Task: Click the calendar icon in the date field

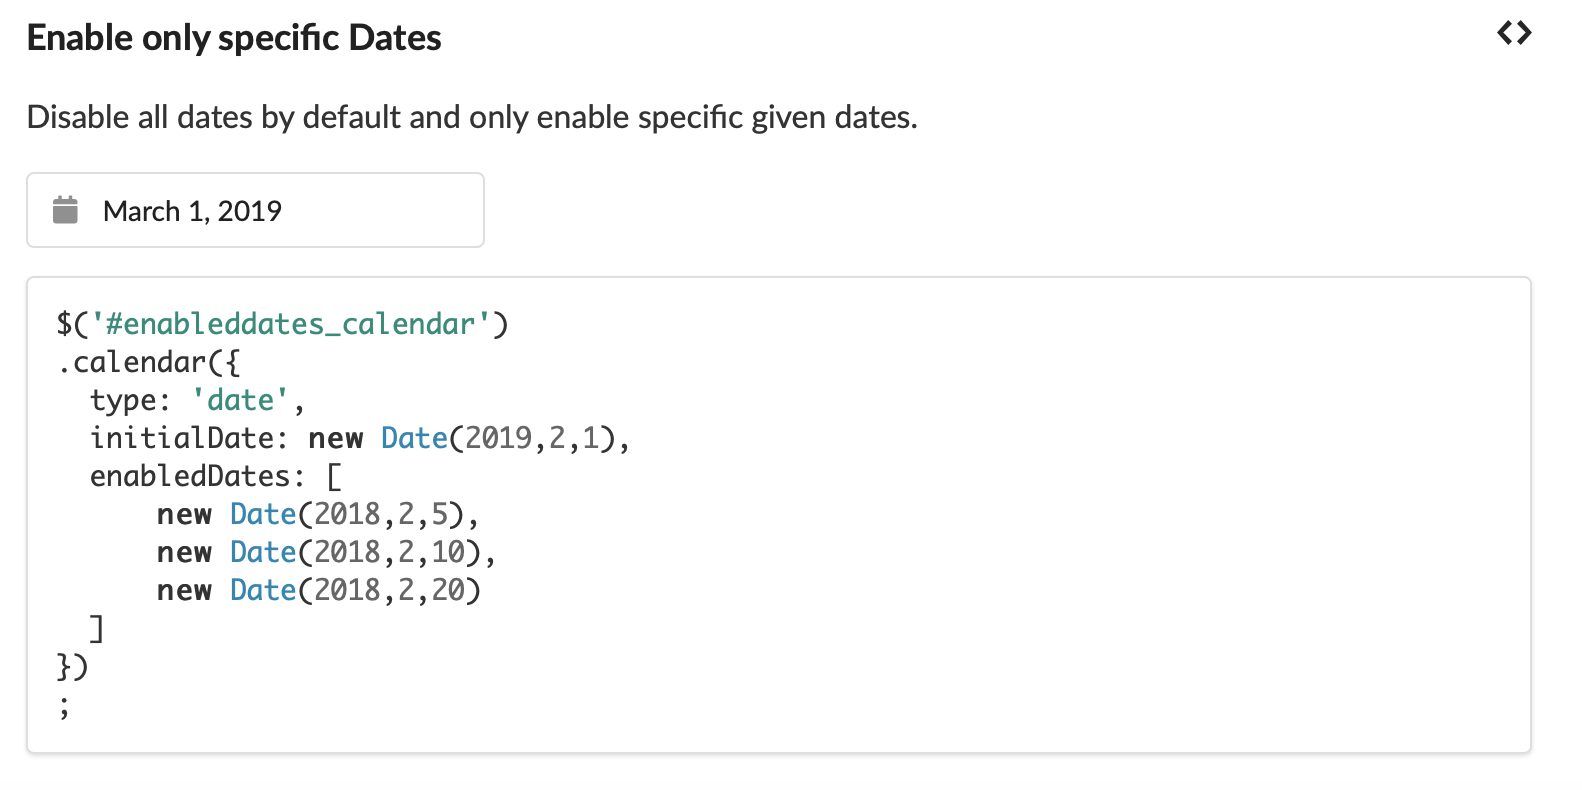Action: [x=65, y=210]
